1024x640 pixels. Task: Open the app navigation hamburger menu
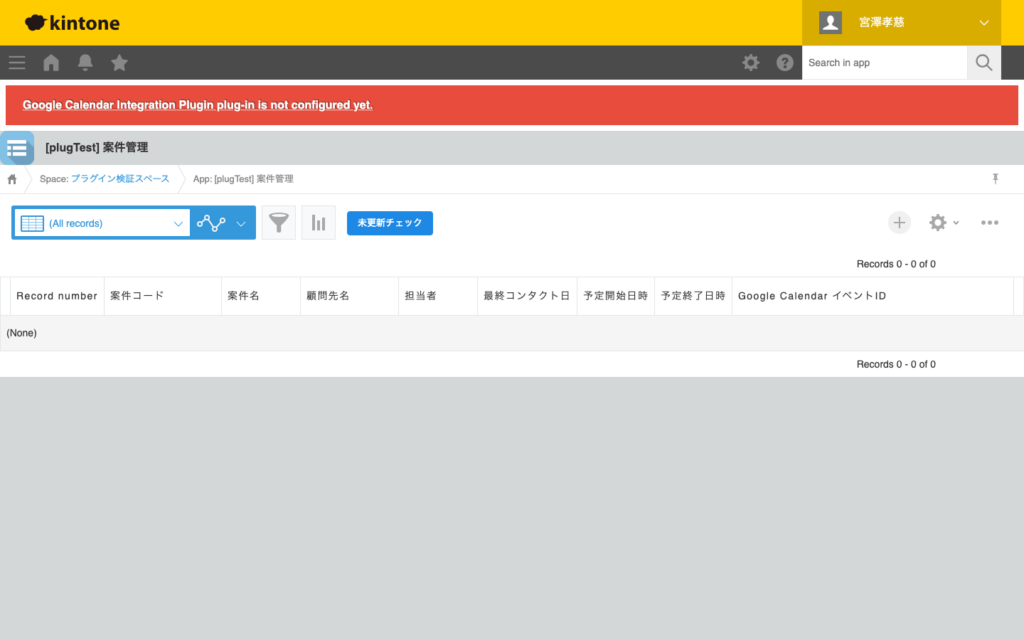(x=16, y=62)
